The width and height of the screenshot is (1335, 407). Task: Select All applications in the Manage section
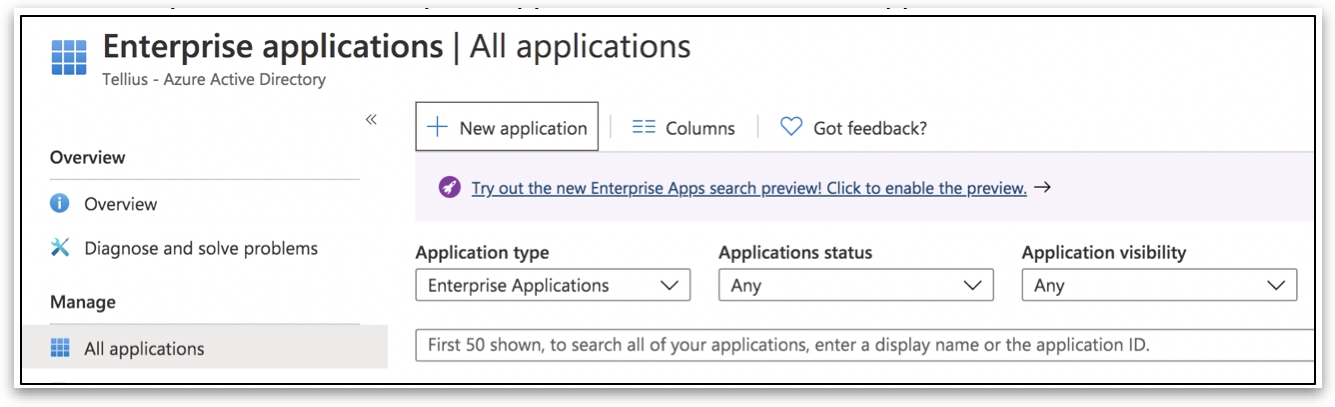click(144, 349)
